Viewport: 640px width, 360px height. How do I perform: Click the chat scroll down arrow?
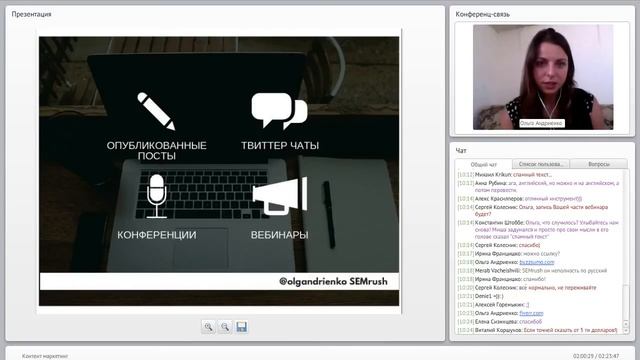[626, 330]
